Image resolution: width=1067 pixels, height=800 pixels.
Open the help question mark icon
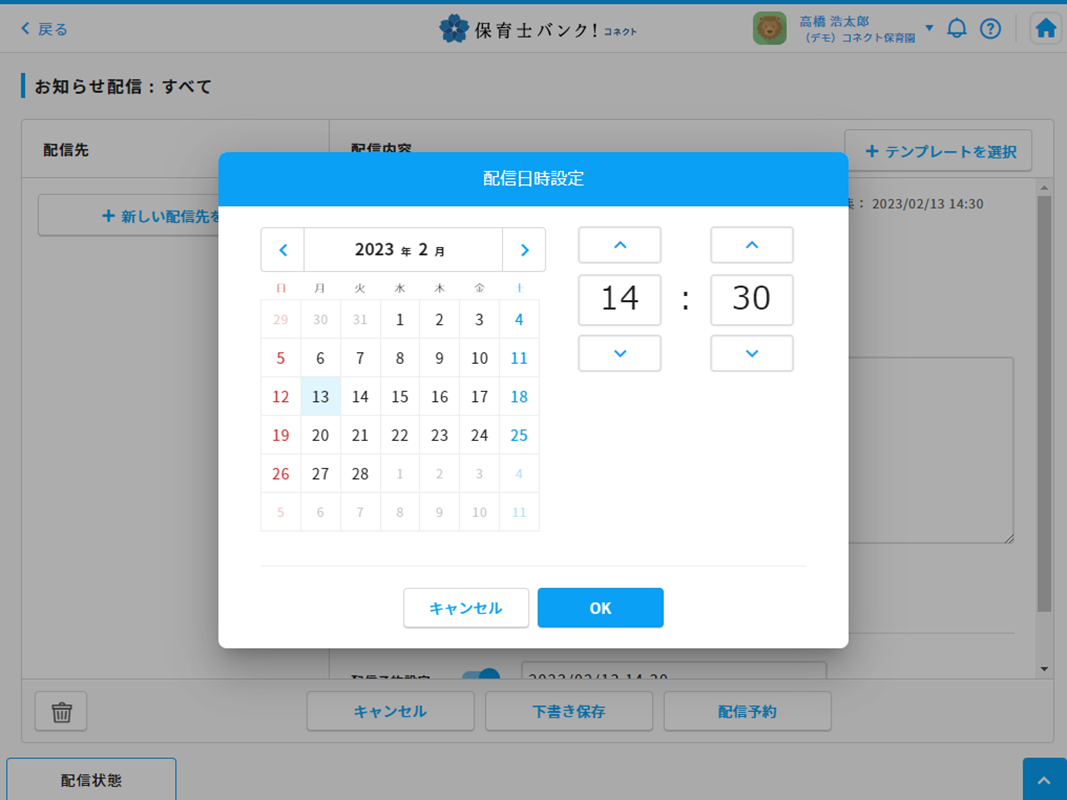[990, 29]
